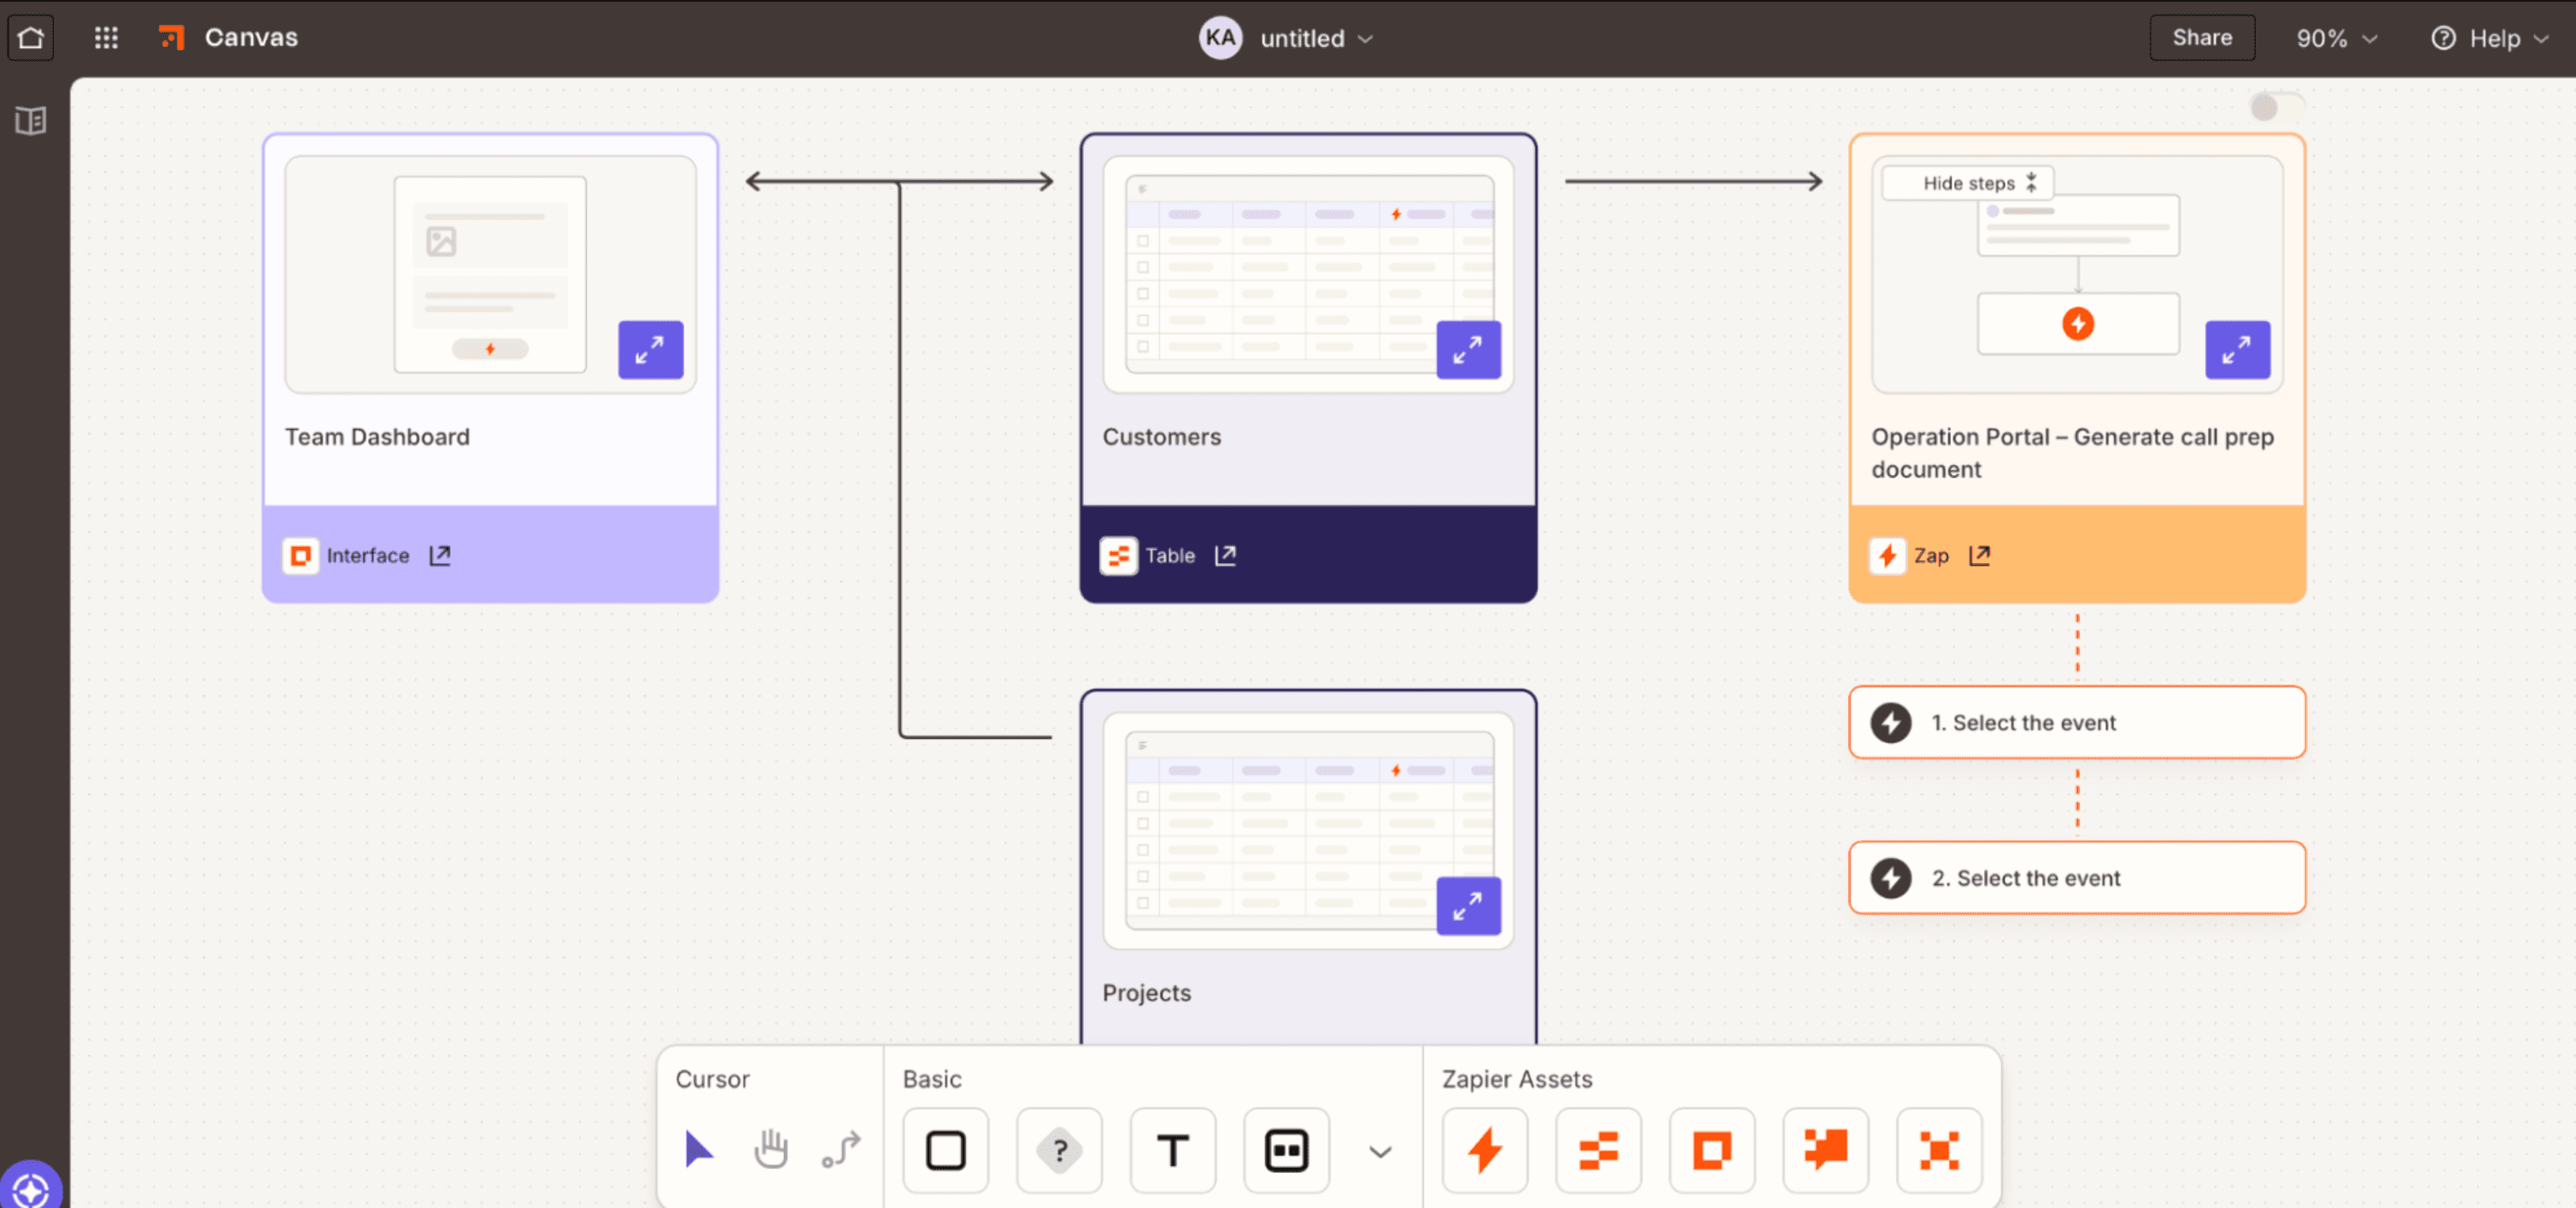Go to the Home icon

[x=31, y=38]
